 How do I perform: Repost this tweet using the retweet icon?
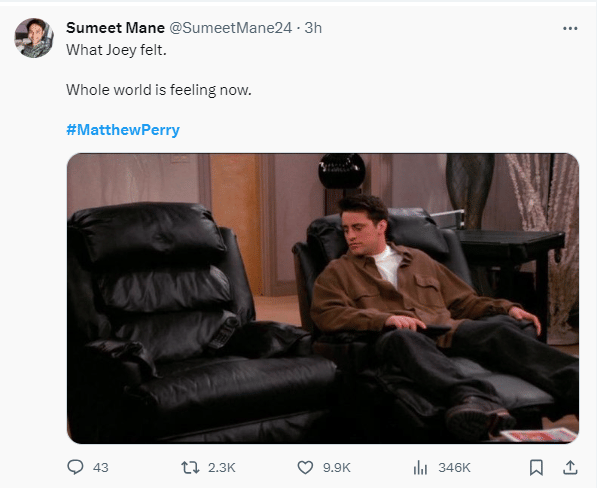click(190, 467)
